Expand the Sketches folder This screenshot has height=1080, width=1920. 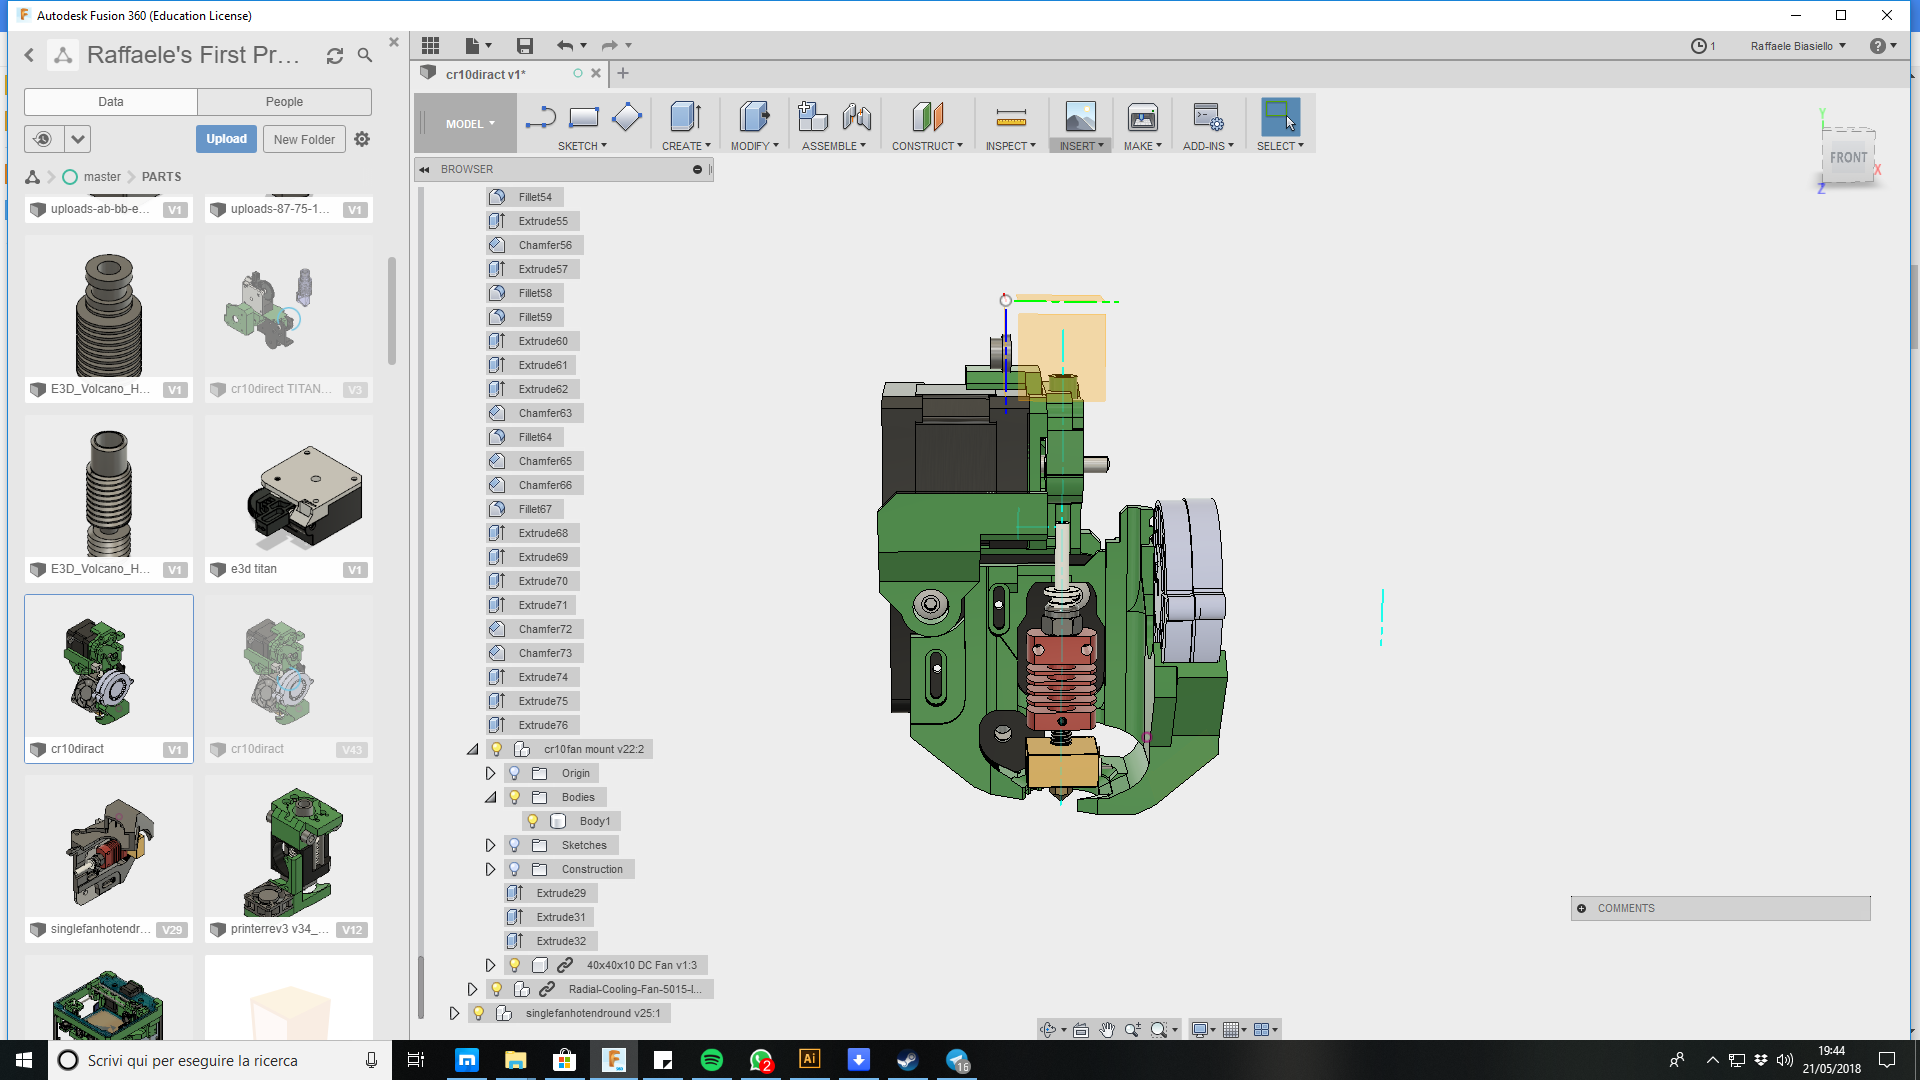[490, 845]
